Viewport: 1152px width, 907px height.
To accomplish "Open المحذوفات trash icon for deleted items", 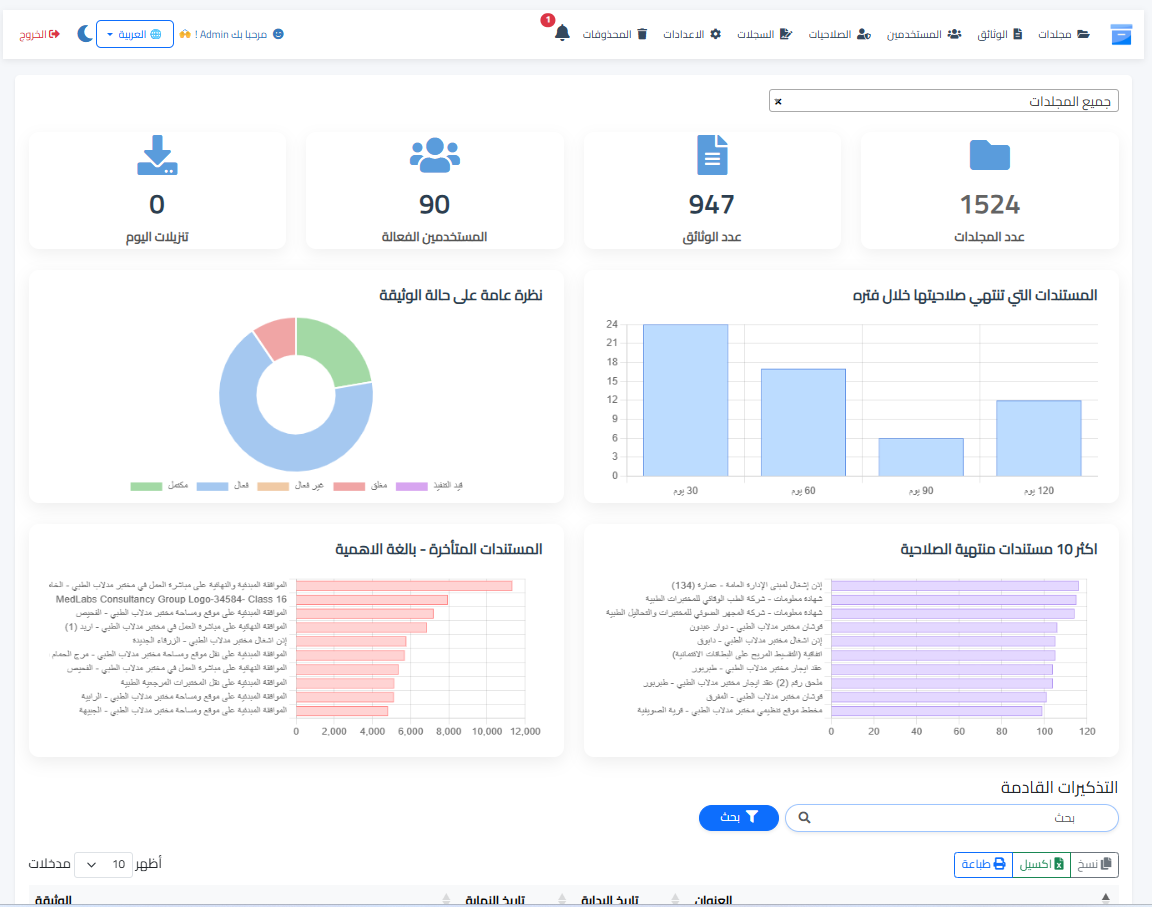I will tap(641, 33).
